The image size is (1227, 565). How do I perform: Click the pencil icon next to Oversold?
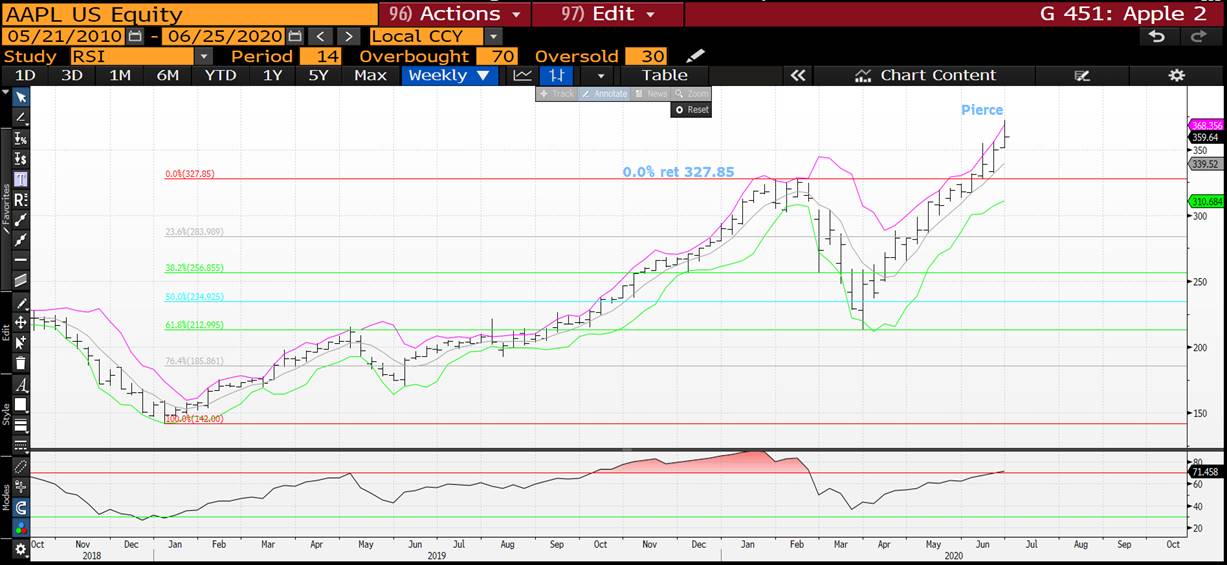pos(696,56)
